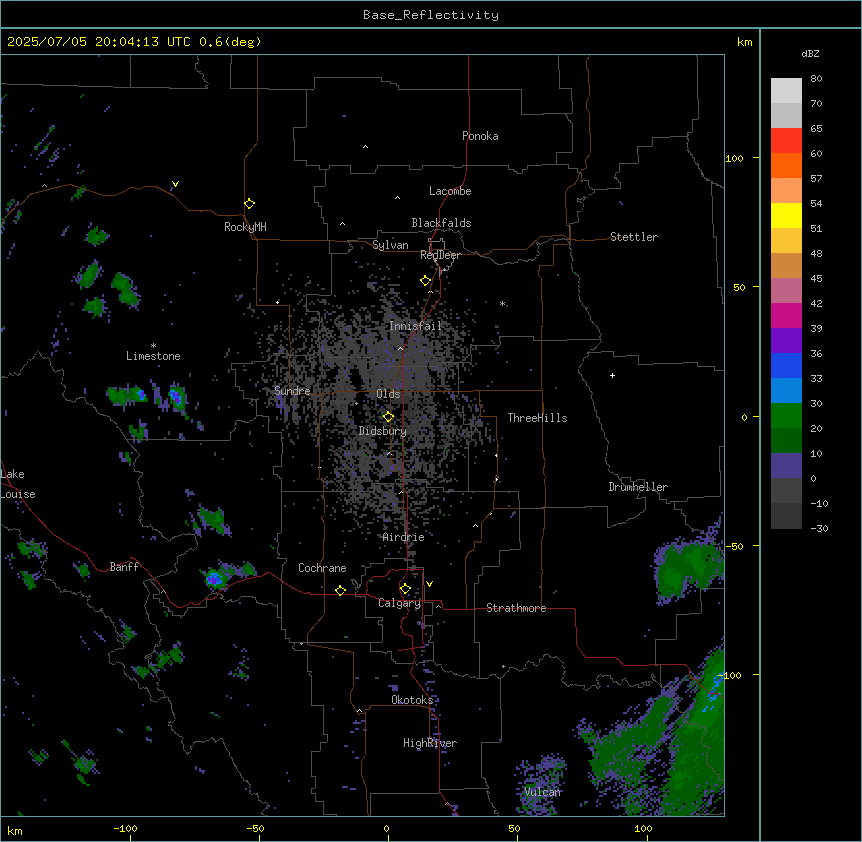The width and height of the screenshot is (862, 842).
Task: Pick the orange legend swatch below 60
Action: (x=786, y=165)
